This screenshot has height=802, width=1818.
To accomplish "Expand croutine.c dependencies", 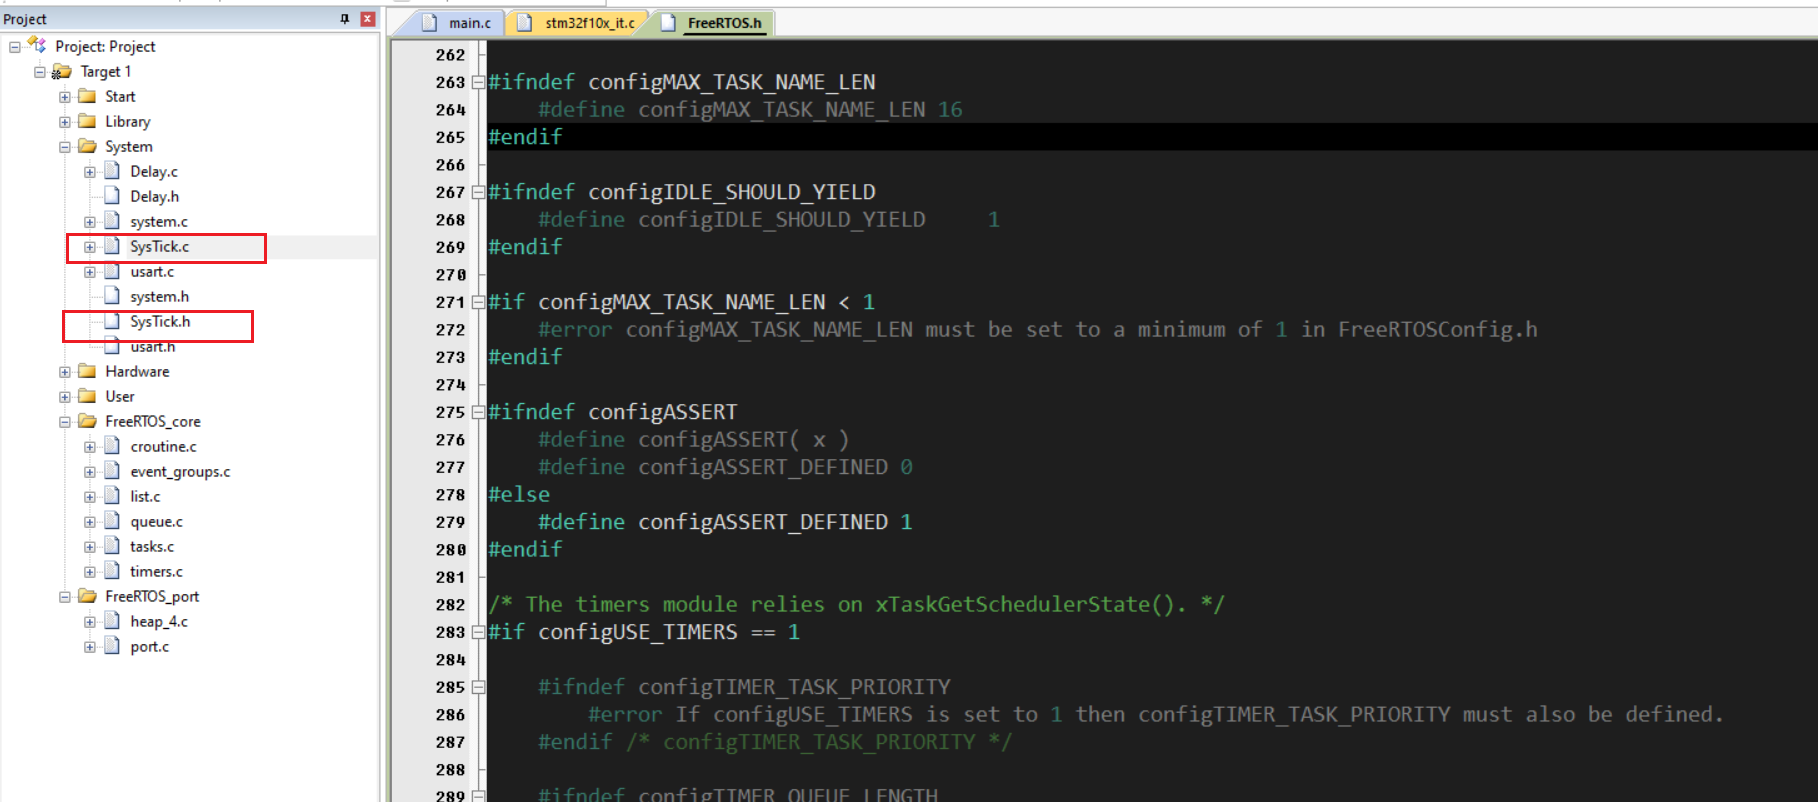I will tap(90, 447).
